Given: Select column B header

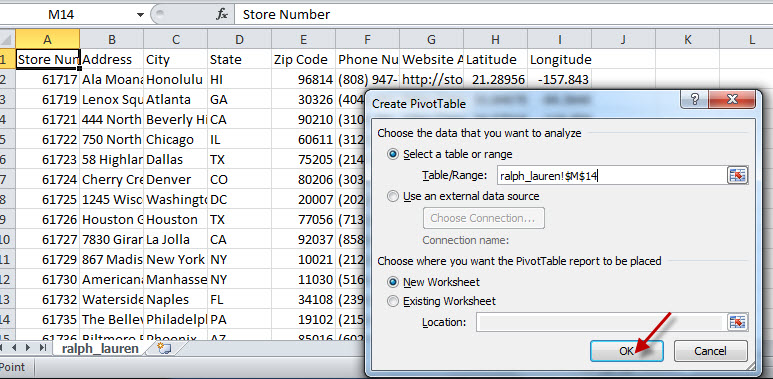Looking at the screenshot, I should (x=111, y=39).
